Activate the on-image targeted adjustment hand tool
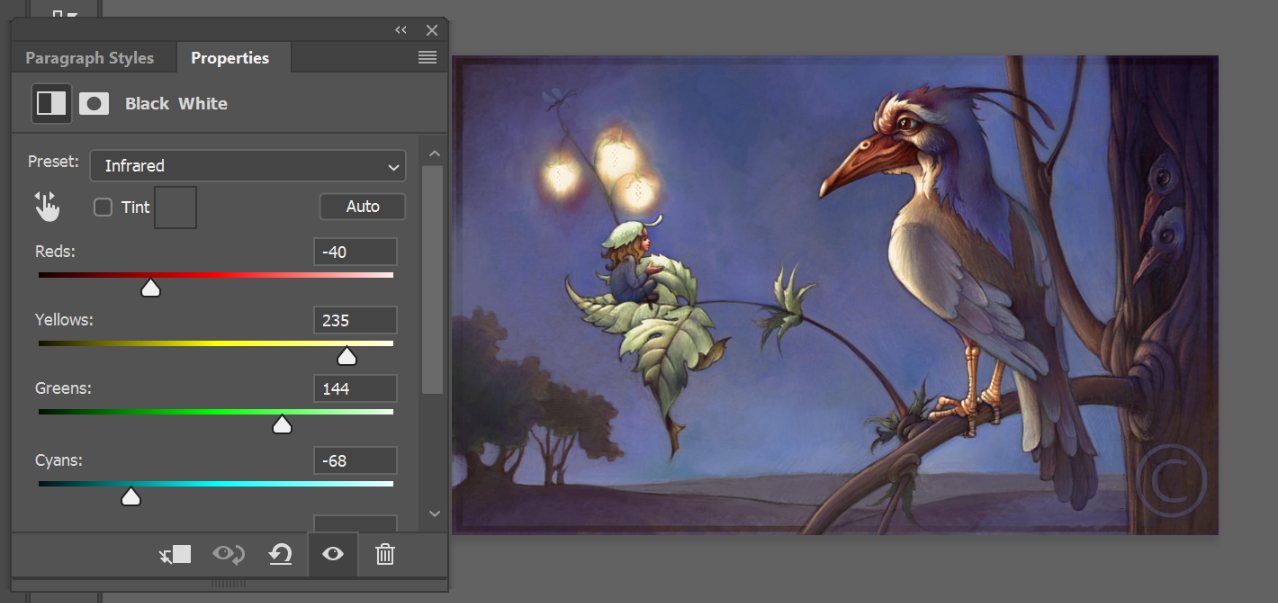 46,206
